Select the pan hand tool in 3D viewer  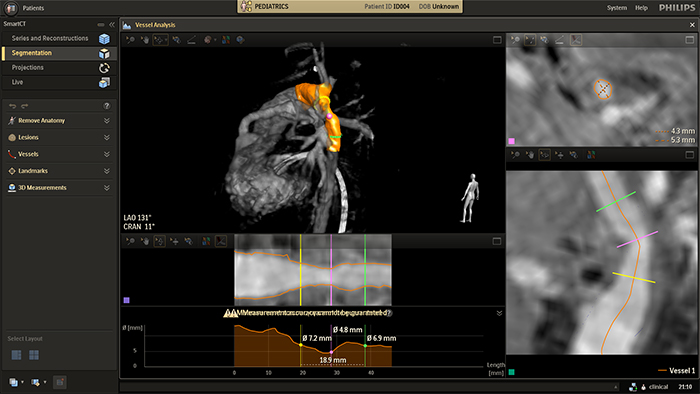click(145, 40)
